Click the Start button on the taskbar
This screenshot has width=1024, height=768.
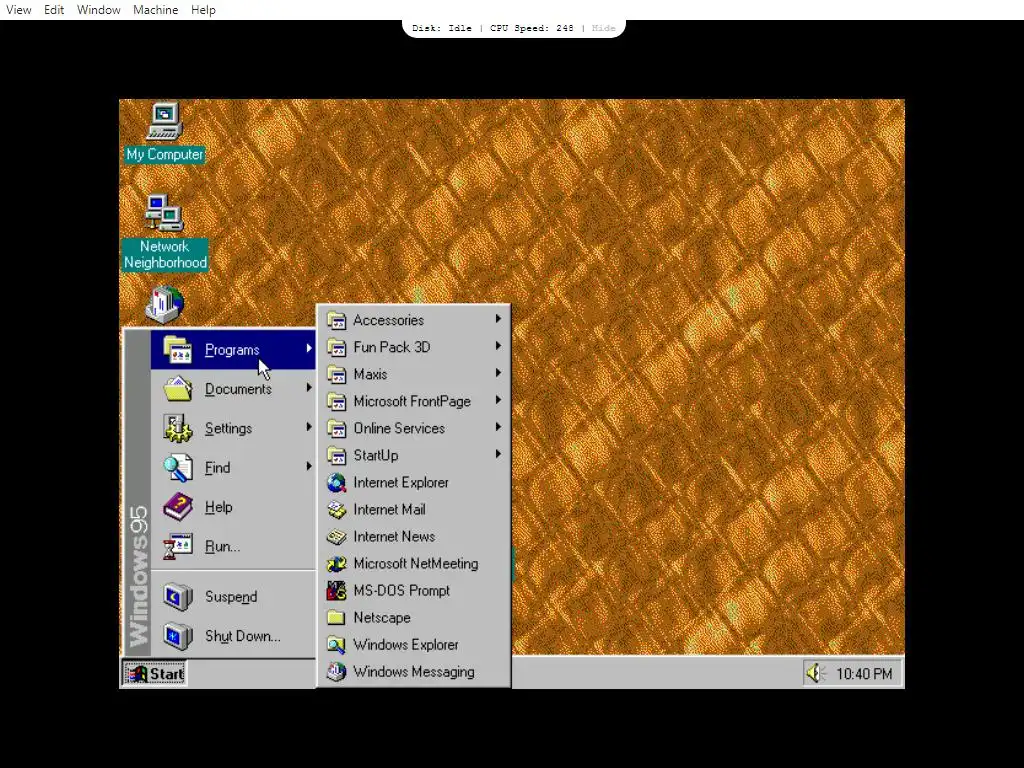click(x=155, y=674)
